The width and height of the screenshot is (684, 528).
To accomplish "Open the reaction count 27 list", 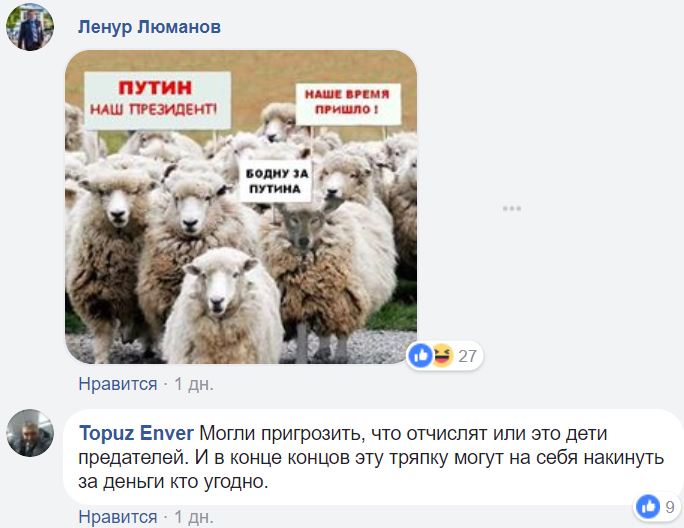I will (467, 356).
